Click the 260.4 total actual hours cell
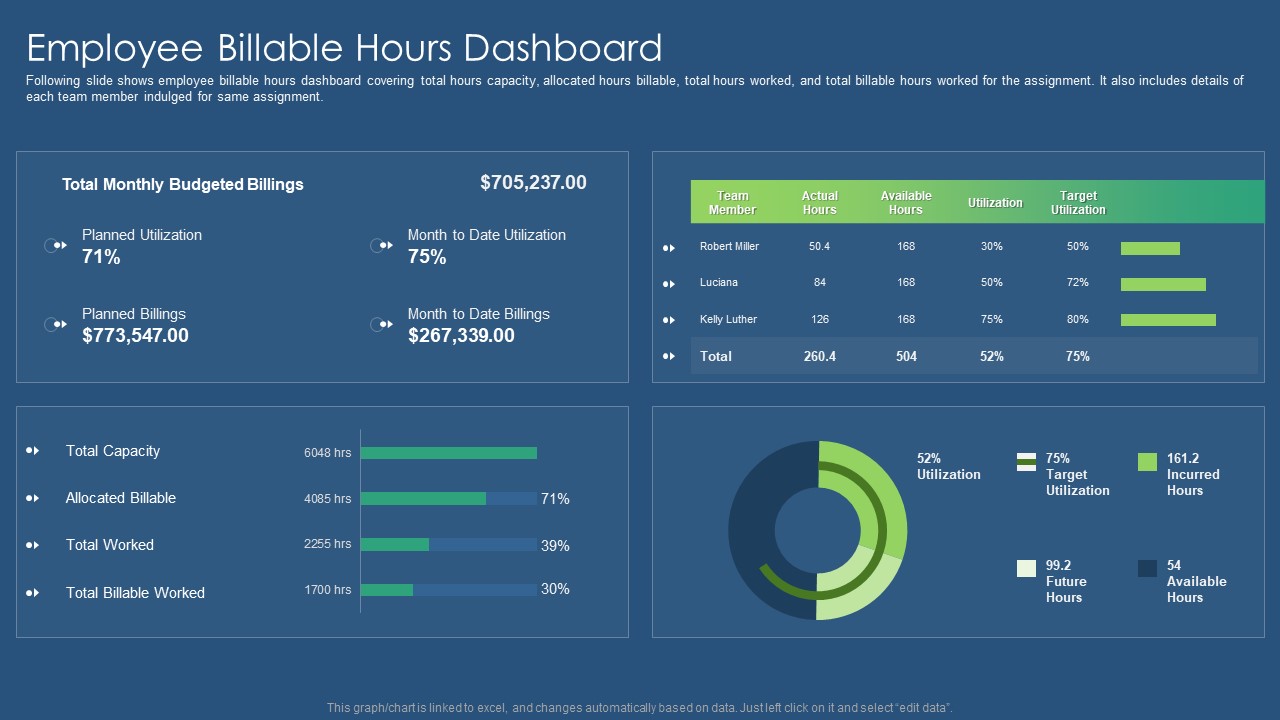 pos(820,357)
